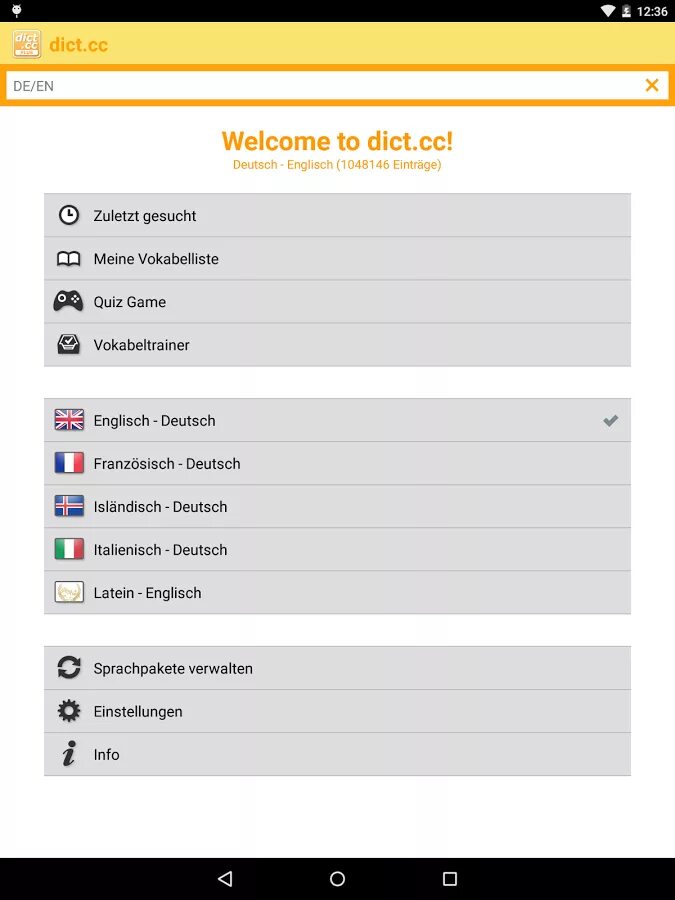
Task: Select the Isländisch - Deutsch language pair
Action: pos(338,506)
